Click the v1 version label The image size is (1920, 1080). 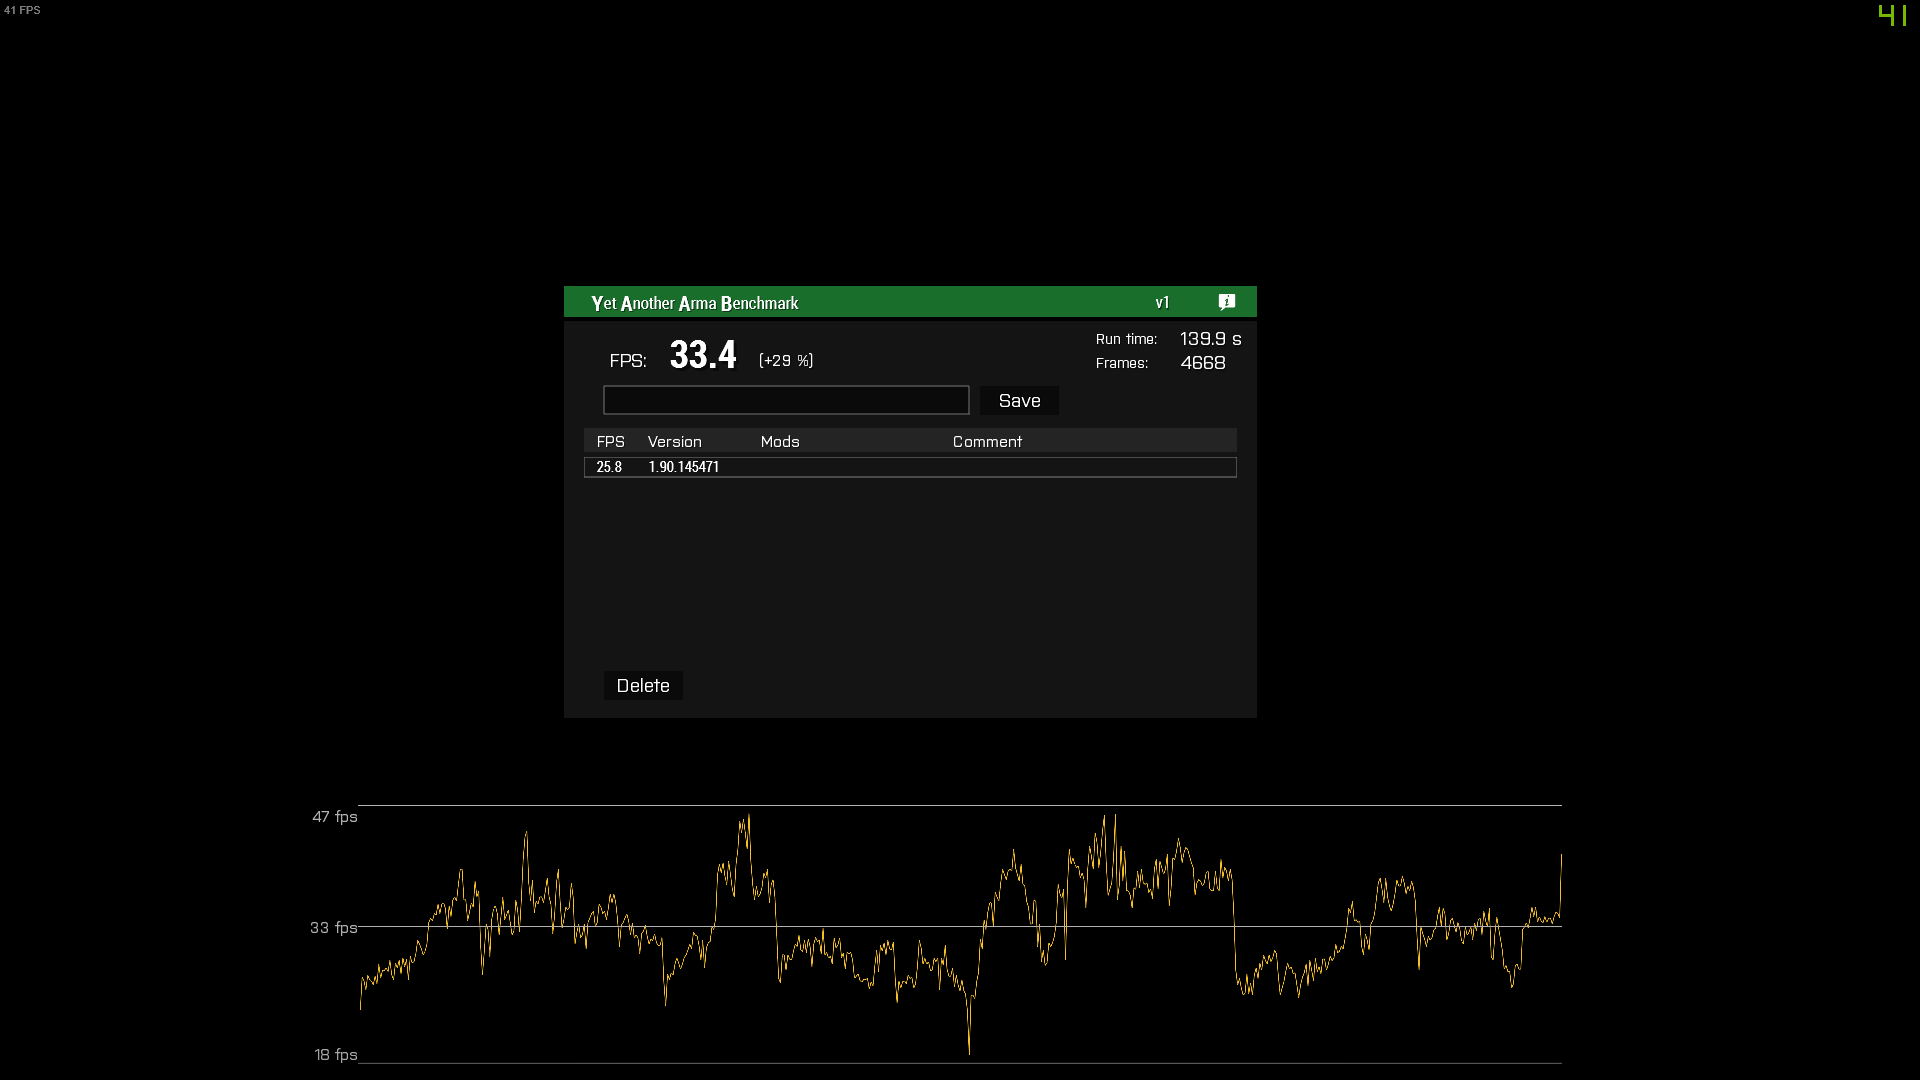(1162, 303)
